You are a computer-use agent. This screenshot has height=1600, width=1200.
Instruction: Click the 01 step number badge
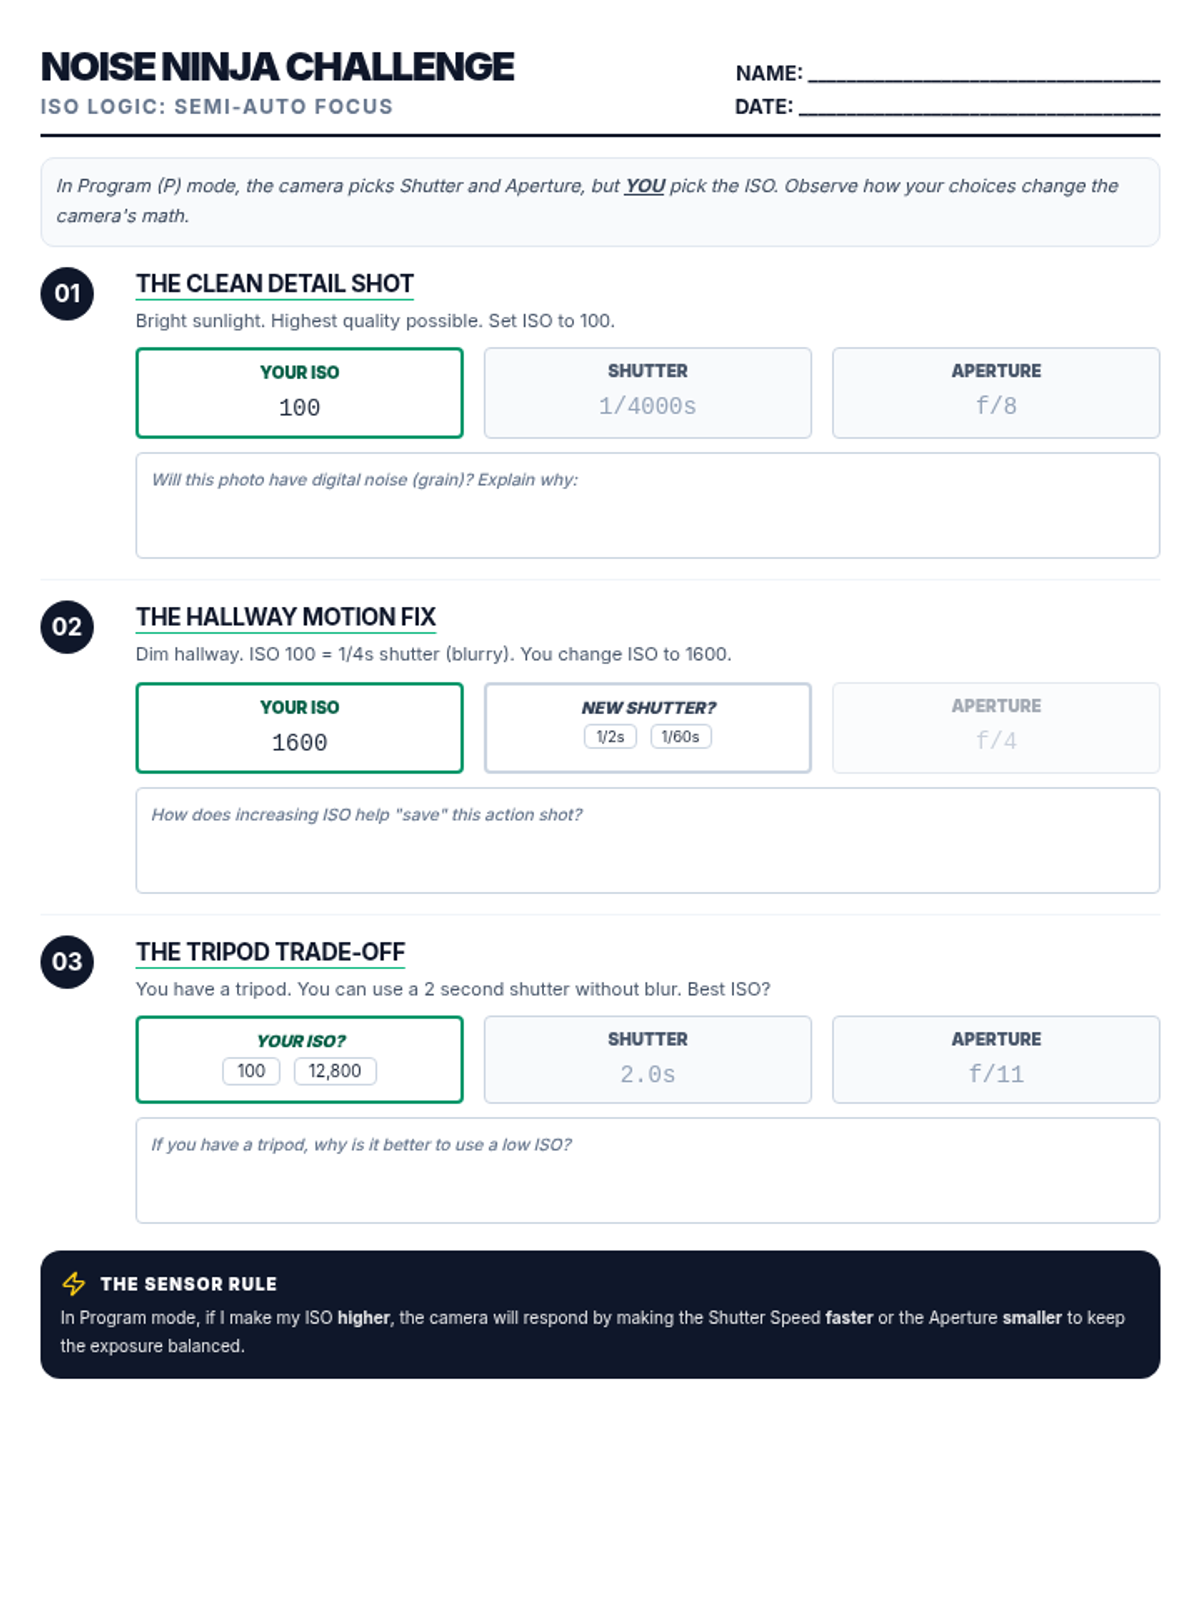coord(67,294)
